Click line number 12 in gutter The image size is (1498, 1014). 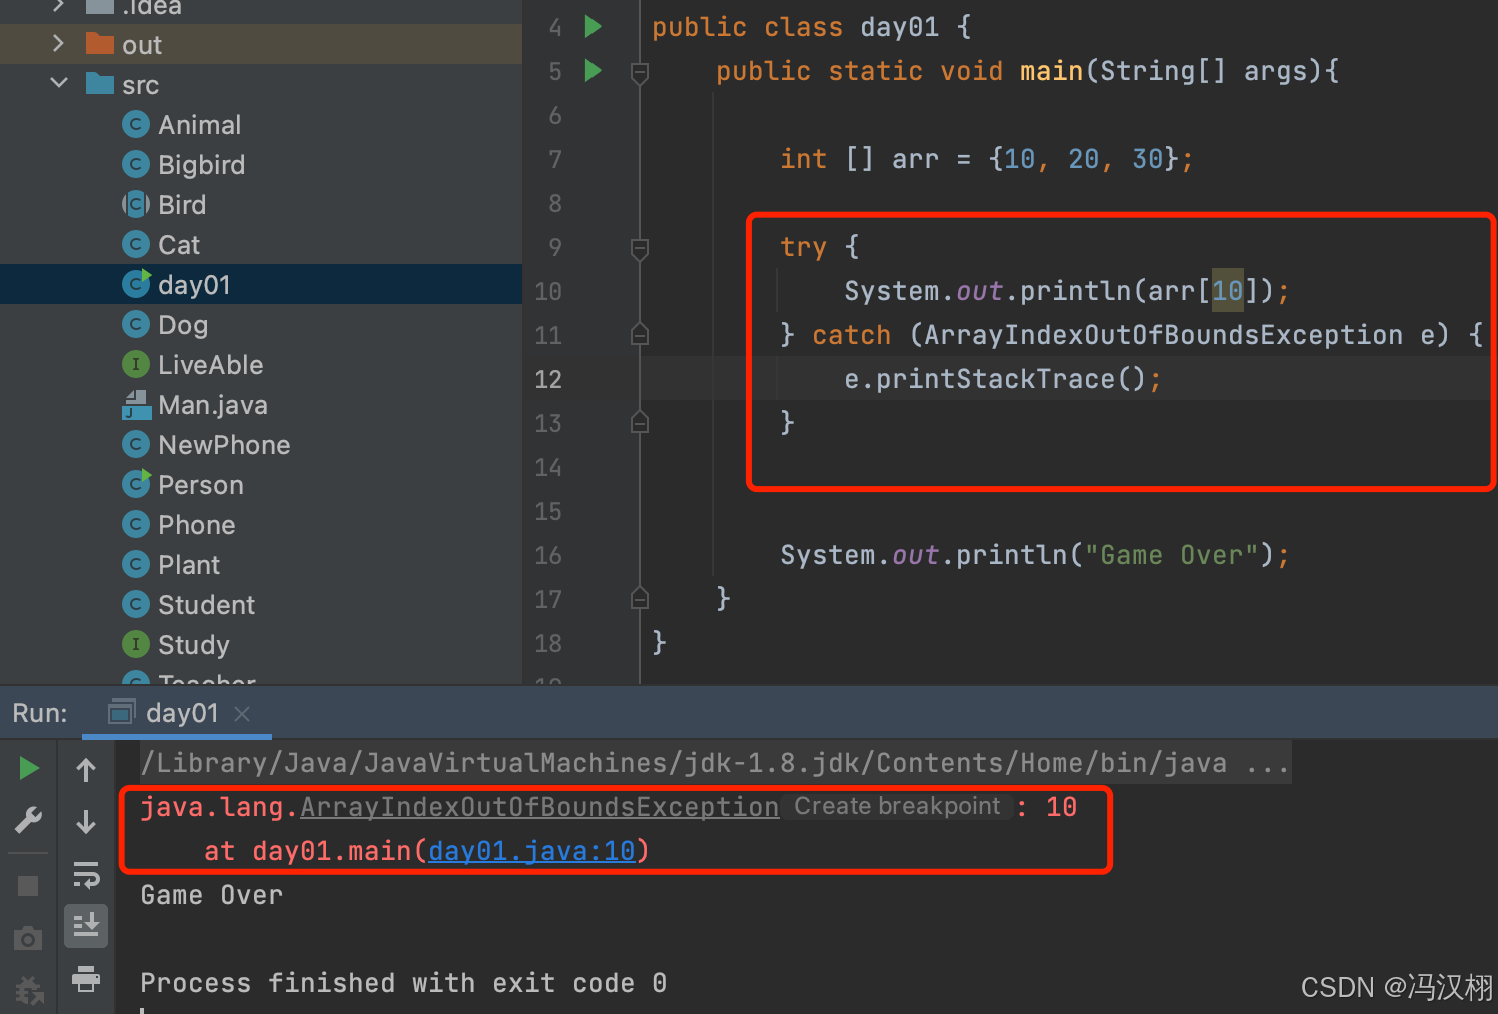pyautogui.click(x=548, y=379)
